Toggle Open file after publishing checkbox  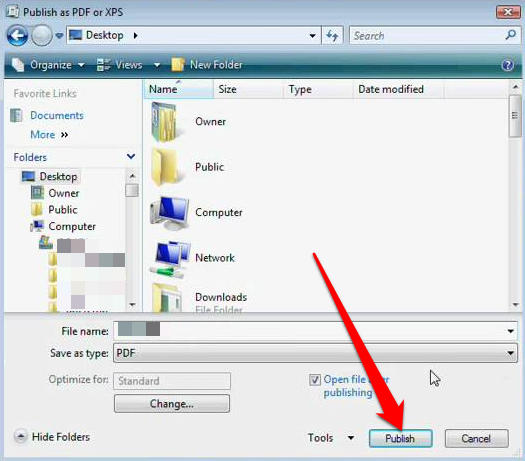[314, 380]
